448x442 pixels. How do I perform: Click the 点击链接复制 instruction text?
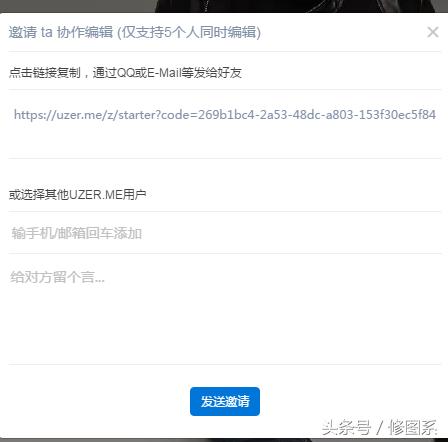point(45,73)
